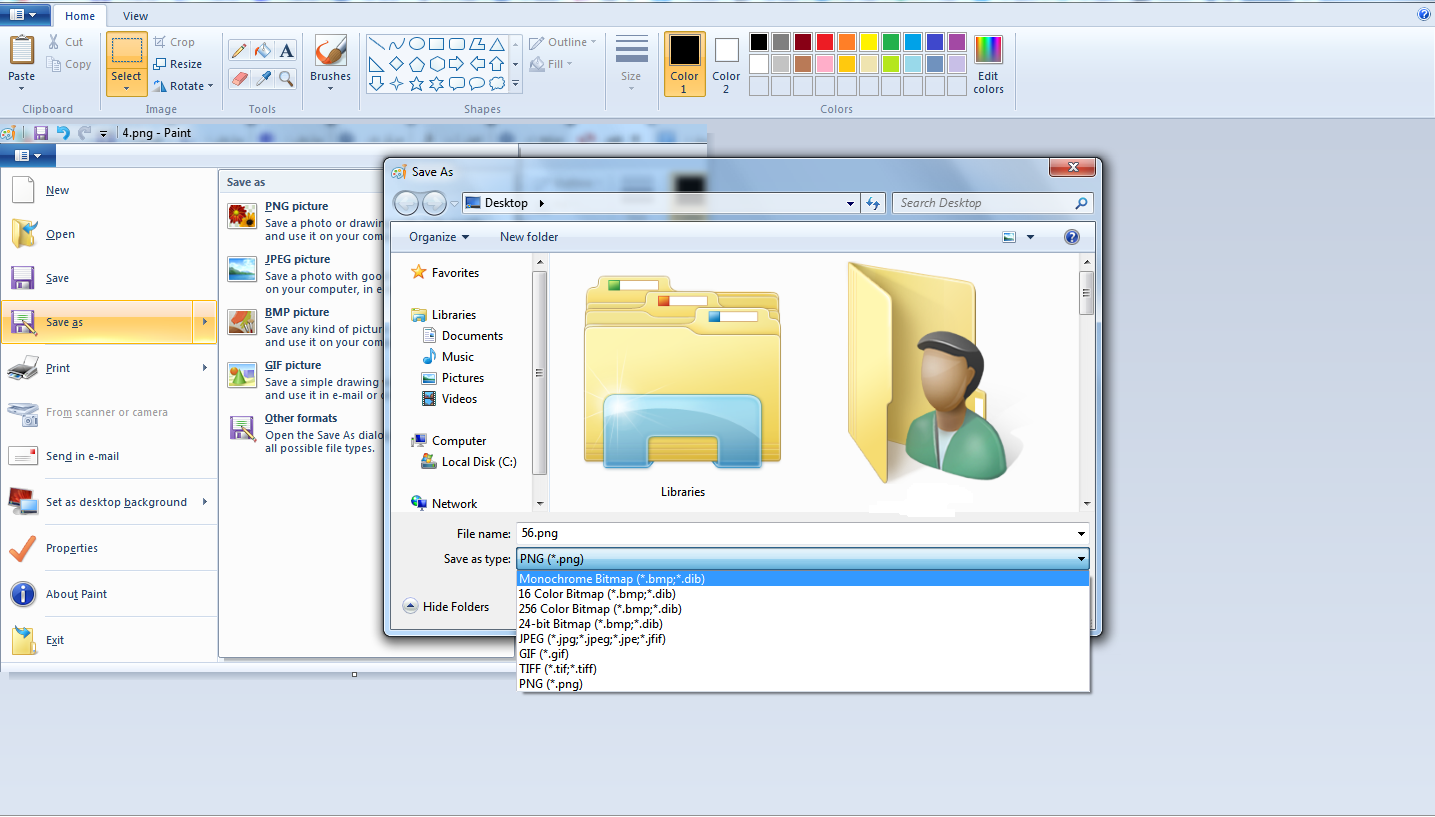Select the Color picker eyedropper tool
Screen dimensions: 1435x817
(x=263, y=78)
